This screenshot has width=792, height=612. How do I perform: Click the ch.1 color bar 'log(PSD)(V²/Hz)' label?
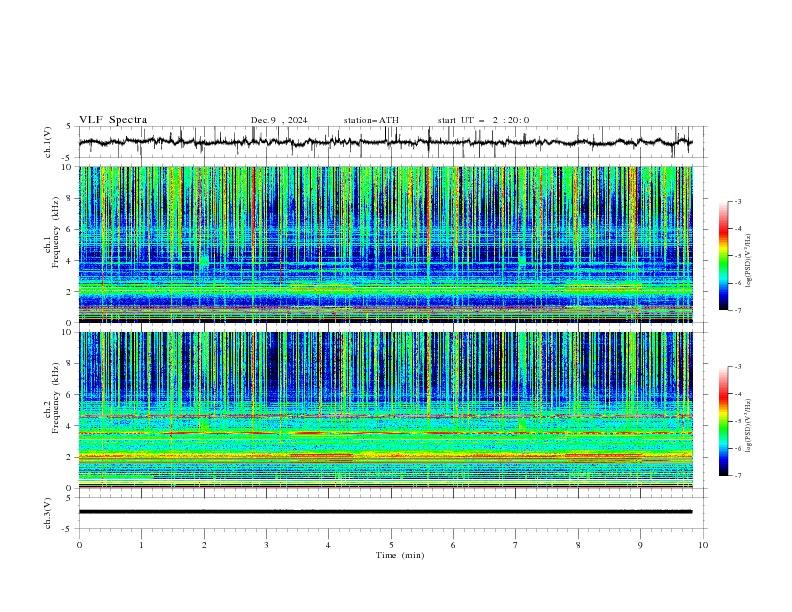tap(748, 261)
